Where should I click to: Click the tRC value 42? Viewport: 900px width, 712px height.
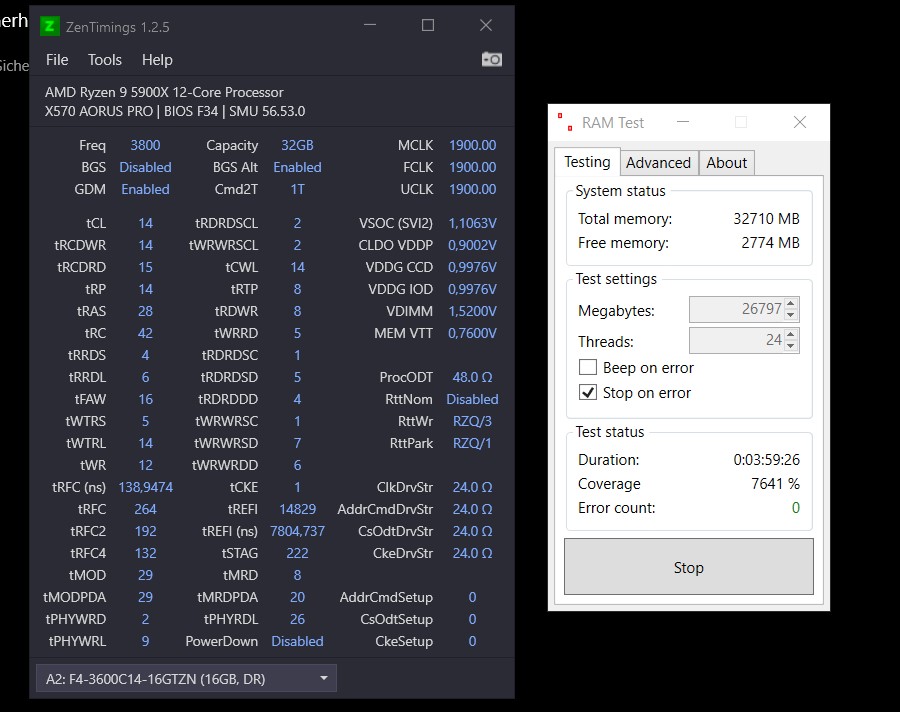[x=145, y=333]
